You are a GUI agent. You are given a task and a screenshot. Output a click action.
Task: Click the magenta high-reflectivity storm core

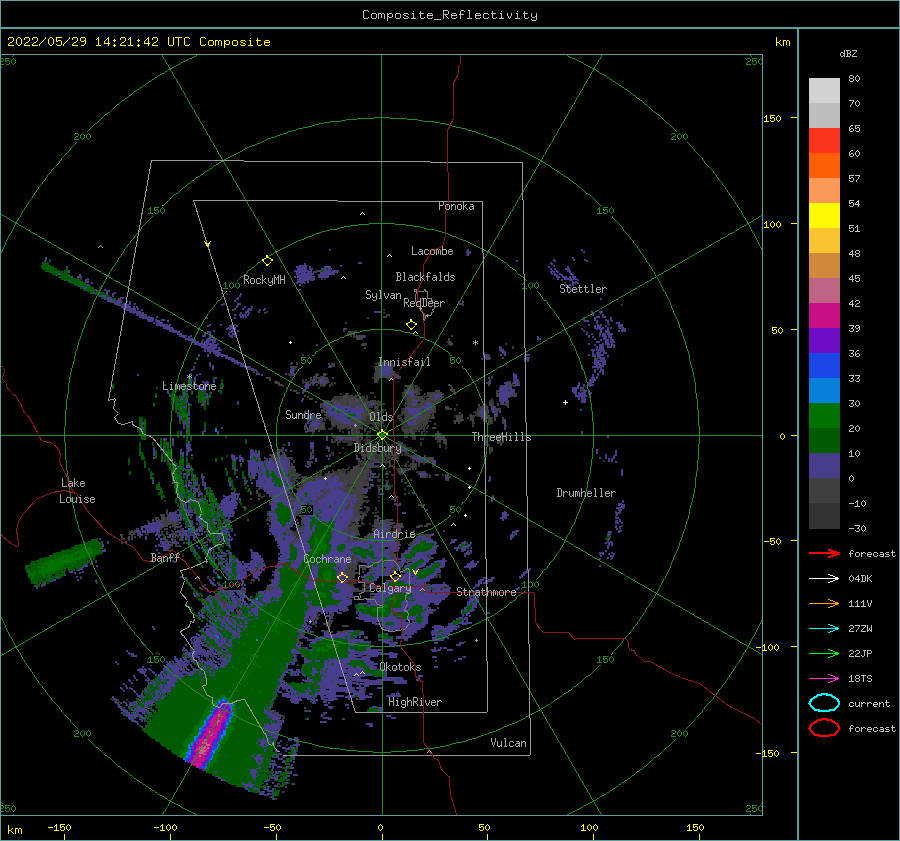pos(211,735)
